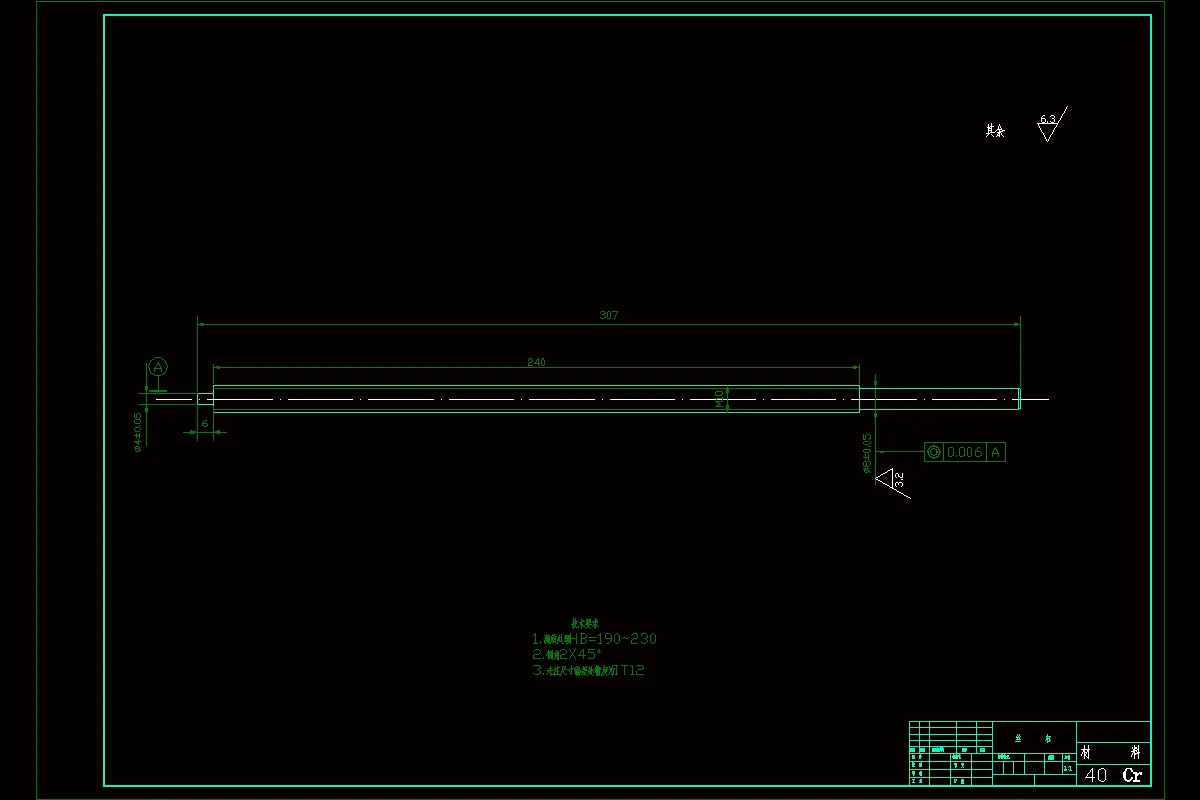Click datum reference A in tolerance frame
The image size is (1200, 800).
point(996,452)
